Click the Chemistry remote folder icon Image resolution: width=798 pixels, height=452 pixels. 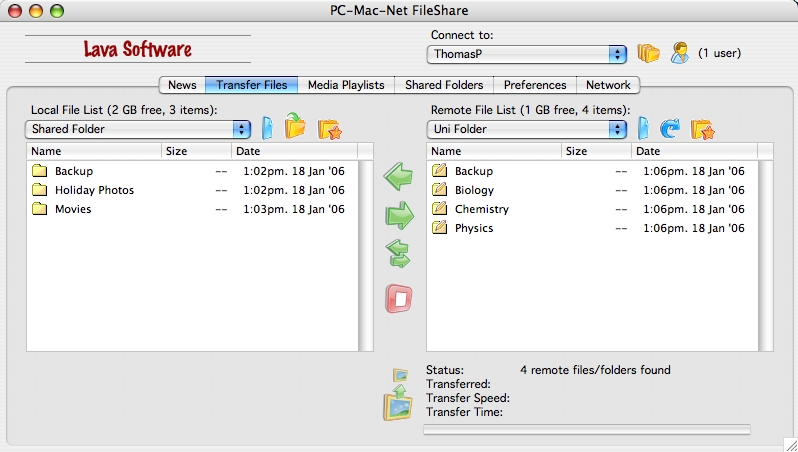click(439, 208)
